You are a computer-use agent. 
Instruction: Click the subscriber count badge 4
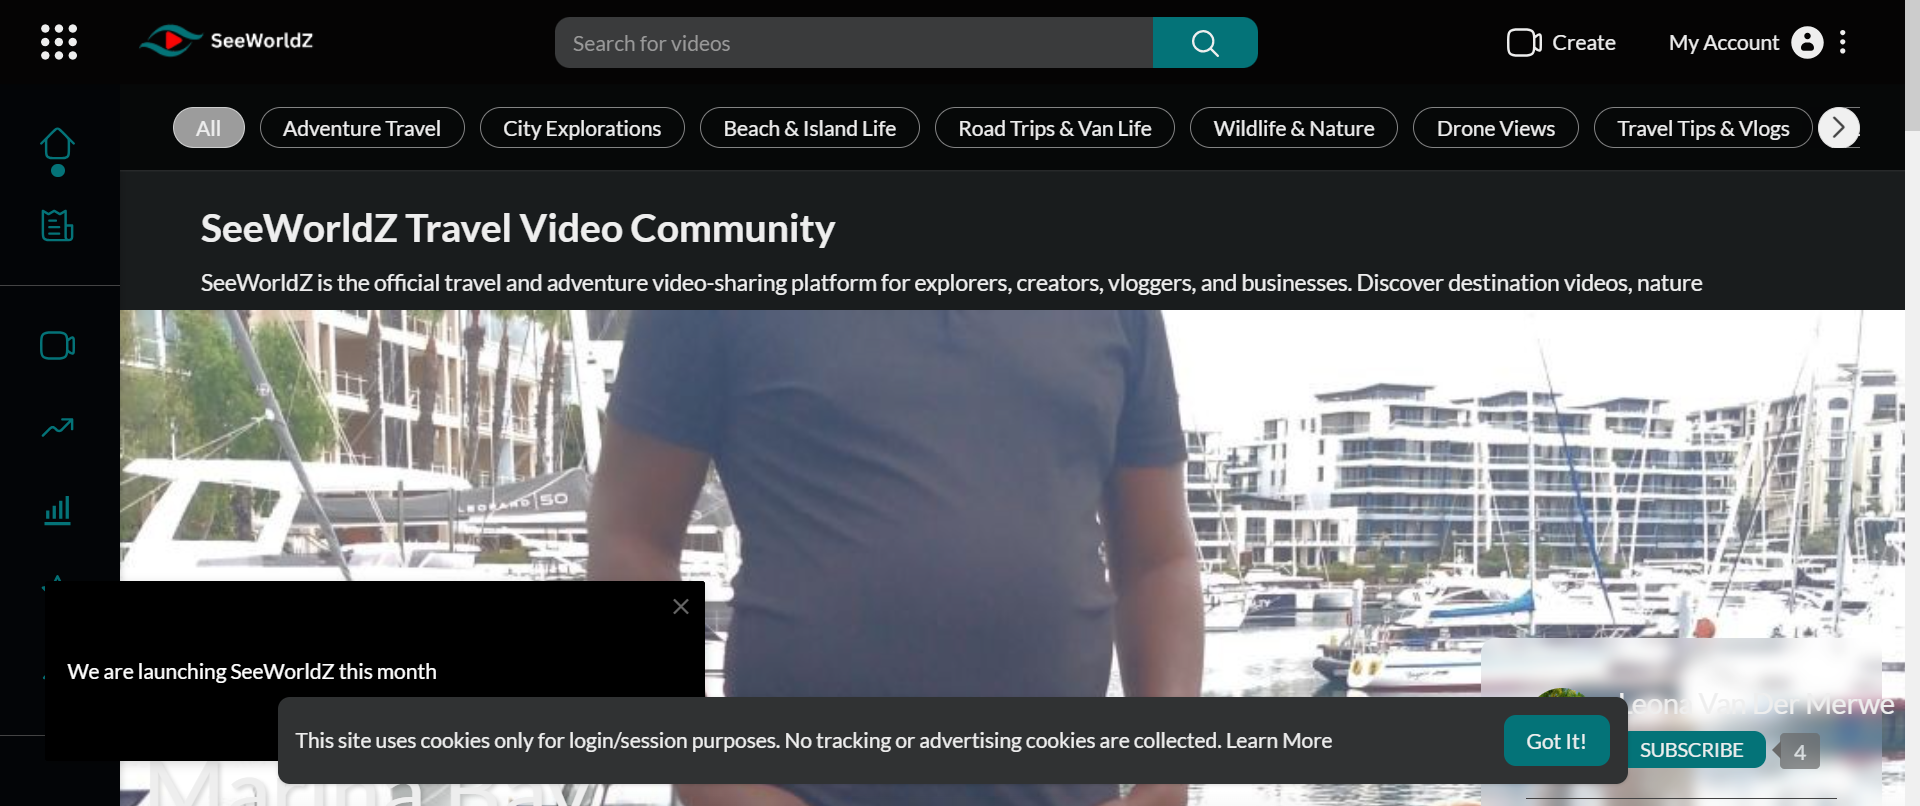pyautogui.click(x=1799, y=752)
